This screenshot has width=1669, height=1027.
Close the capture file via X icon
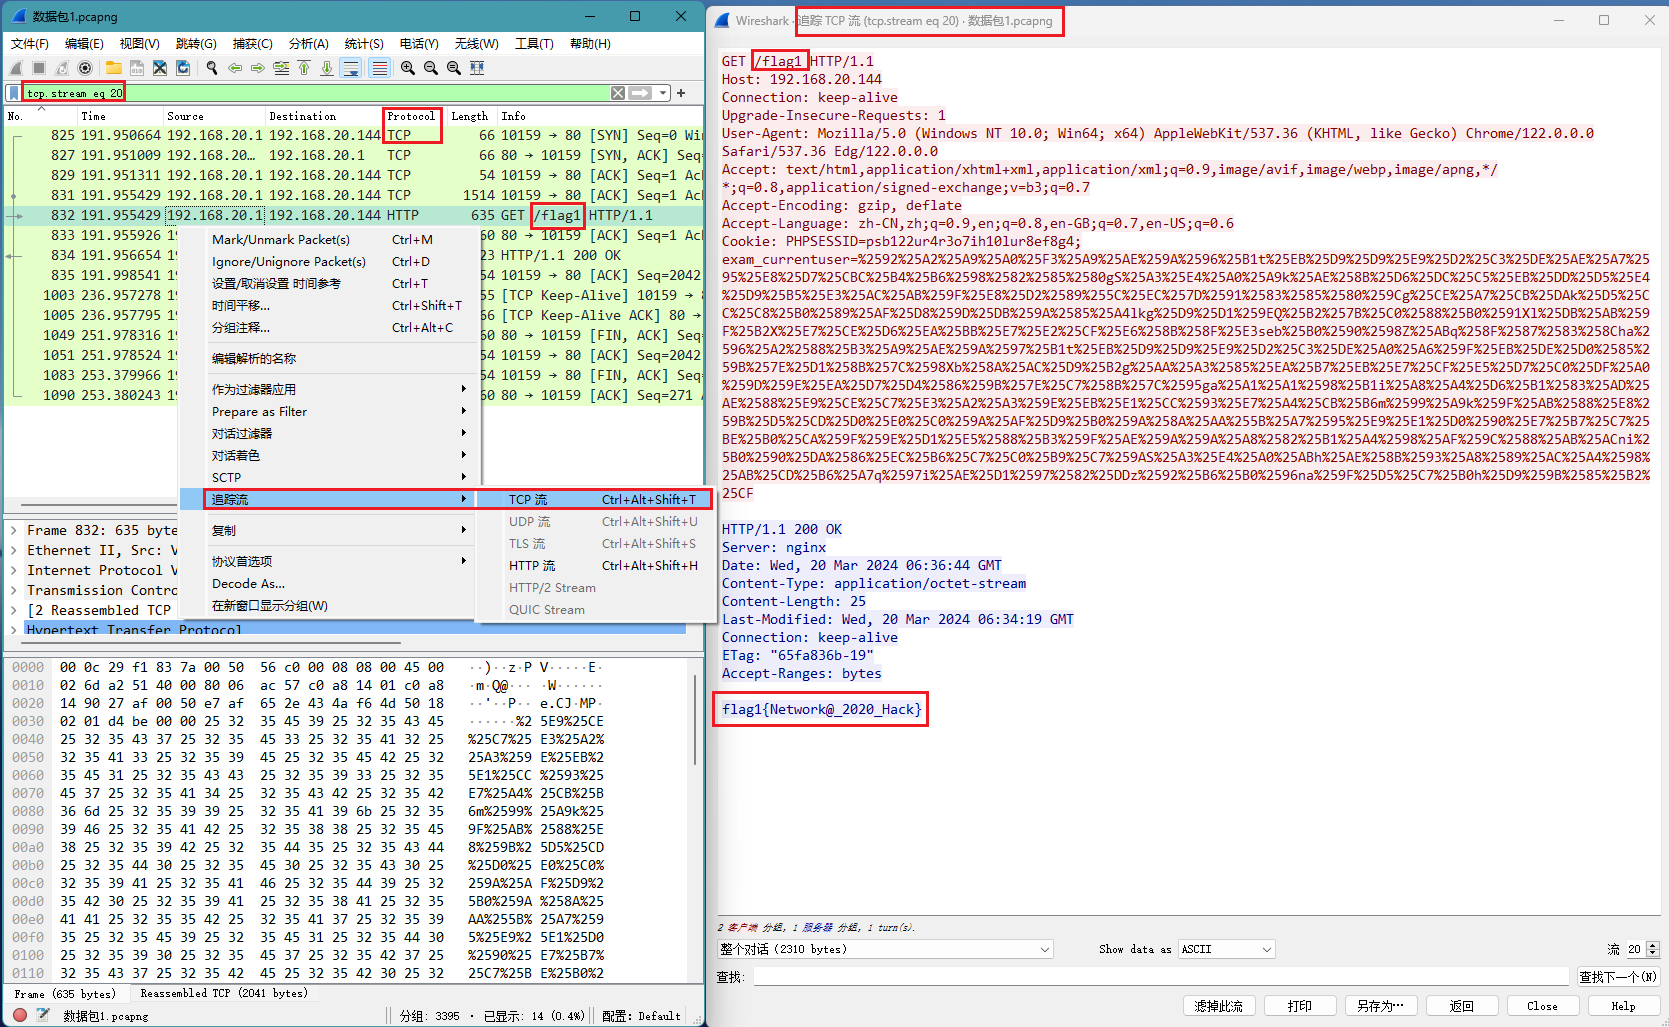click(160, 68)
